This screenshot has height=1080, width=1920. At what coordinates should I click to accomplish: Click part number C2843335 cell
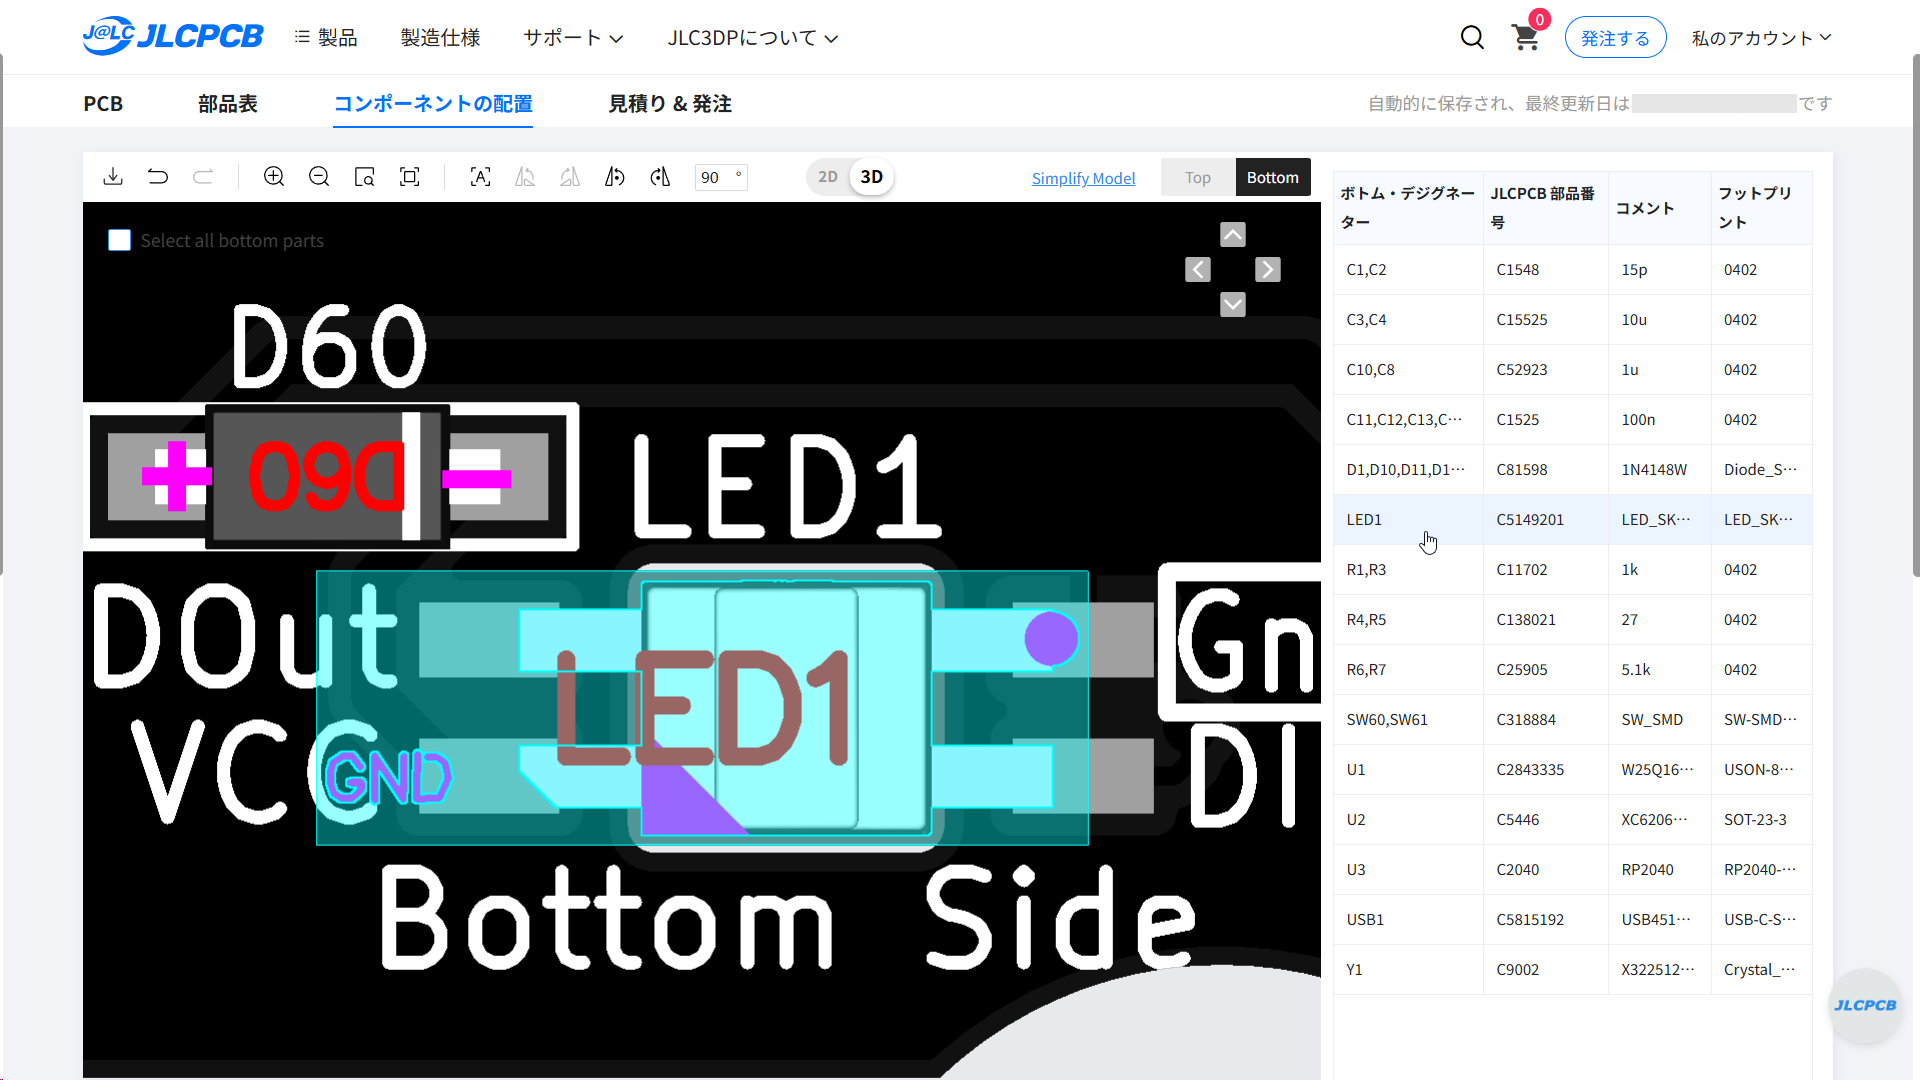pyautogui.click(x=1546, y=770)
